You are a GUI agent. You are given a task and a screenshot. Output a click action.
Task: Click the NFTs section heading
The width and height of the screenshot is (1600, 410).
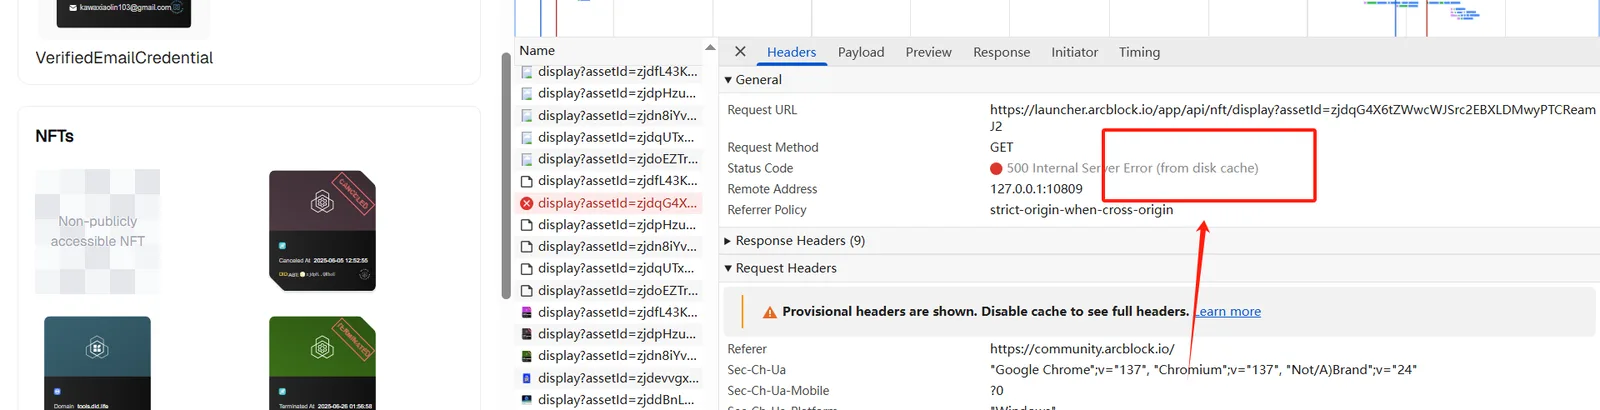coord(54,136)
